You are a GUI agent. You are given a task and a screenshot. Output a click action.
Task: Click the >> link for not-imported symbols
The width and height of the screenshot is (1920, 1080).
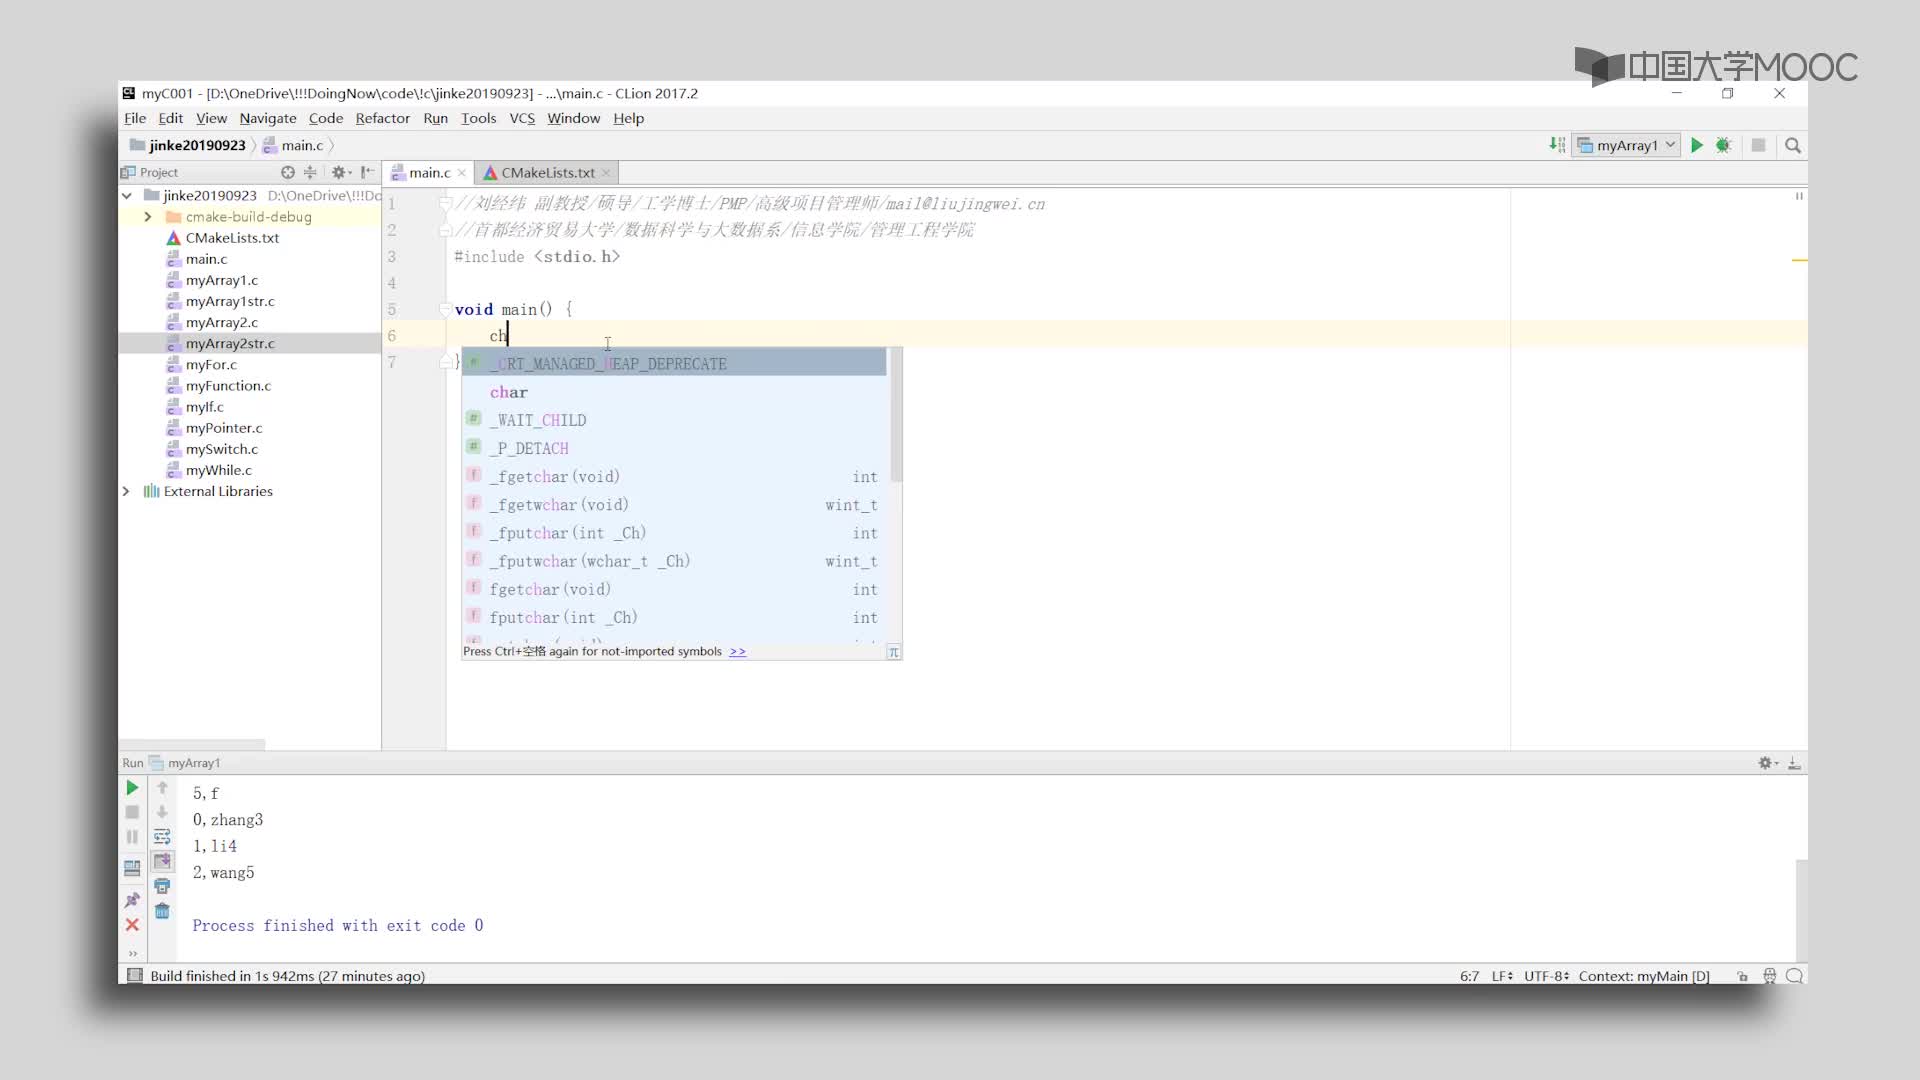click(737, 651)
